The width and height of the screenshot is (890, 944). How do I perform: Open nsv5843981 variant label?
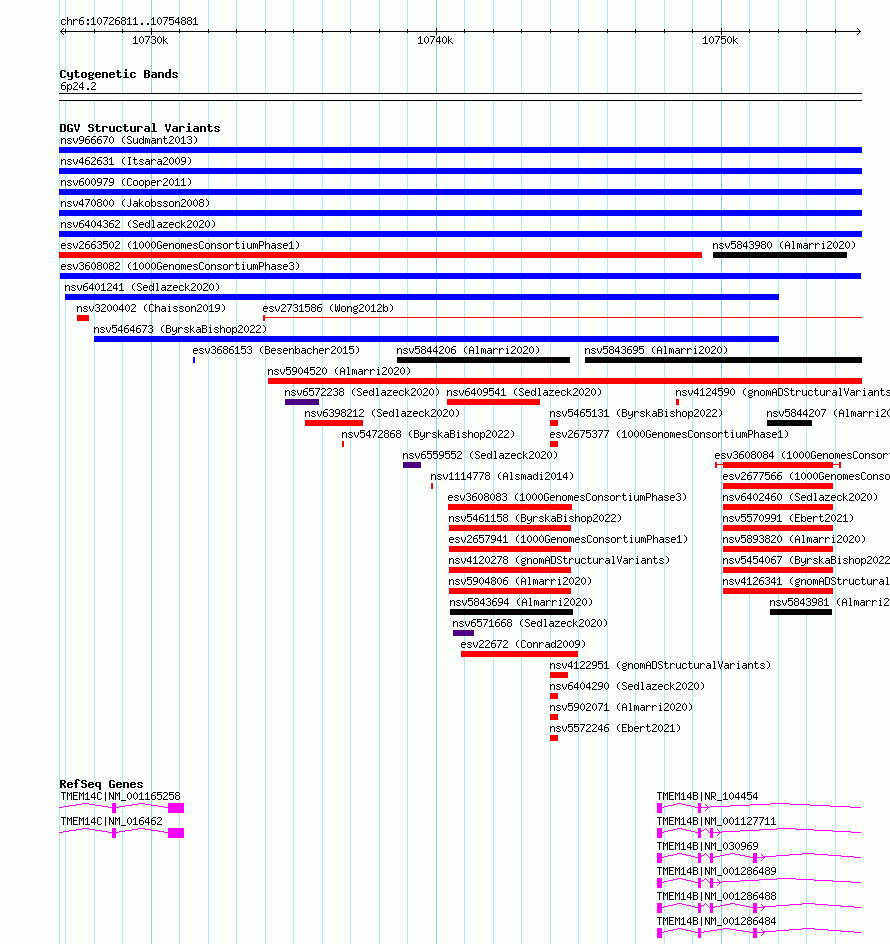coord(829,603)
